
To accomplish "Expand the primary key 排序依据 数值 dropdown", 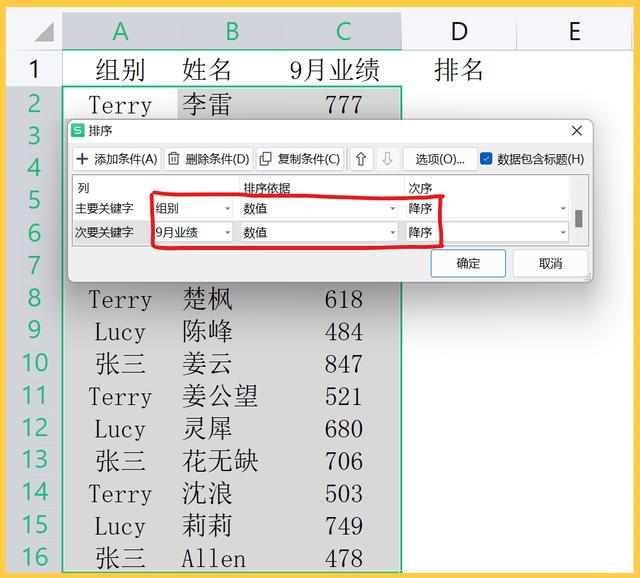I will 320,209.
